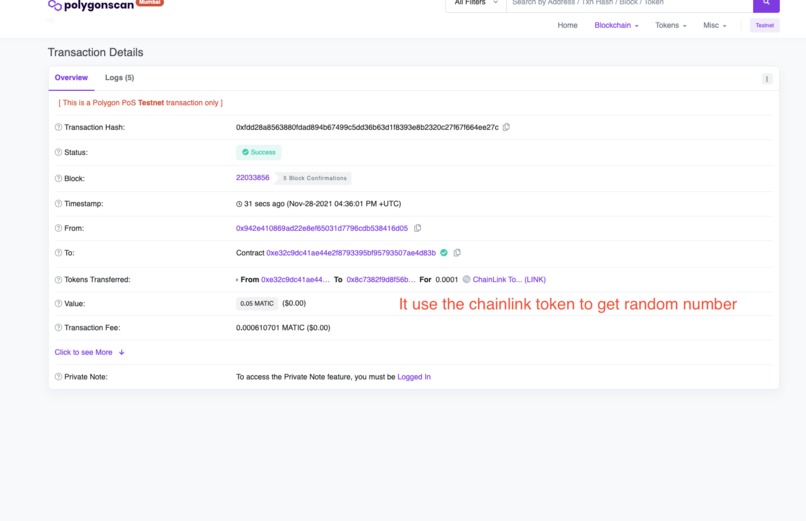Open the From address 0x942e41 link
The height and width of the screenshot is (521, 806).
click(x=322, y=228)
